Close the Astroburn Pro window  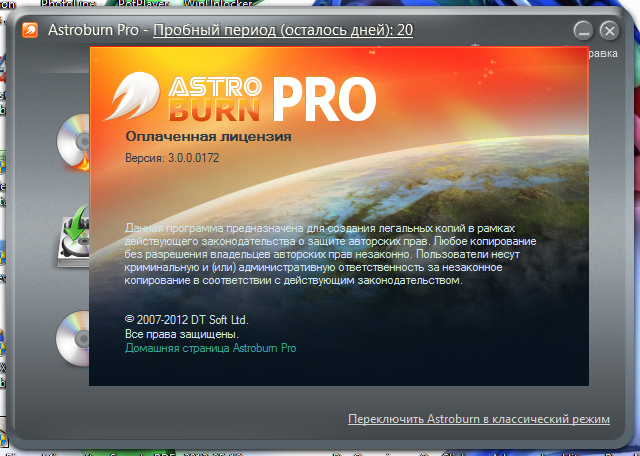click(608, 31)
